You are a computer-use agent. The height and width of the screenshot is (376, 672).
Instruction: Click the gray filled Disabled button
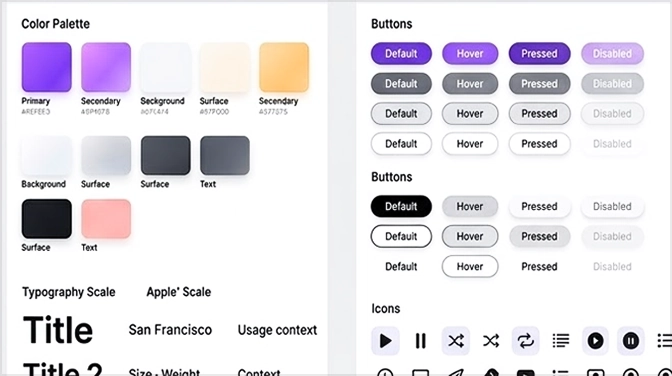pyautogui.click(x=612, y=84)
